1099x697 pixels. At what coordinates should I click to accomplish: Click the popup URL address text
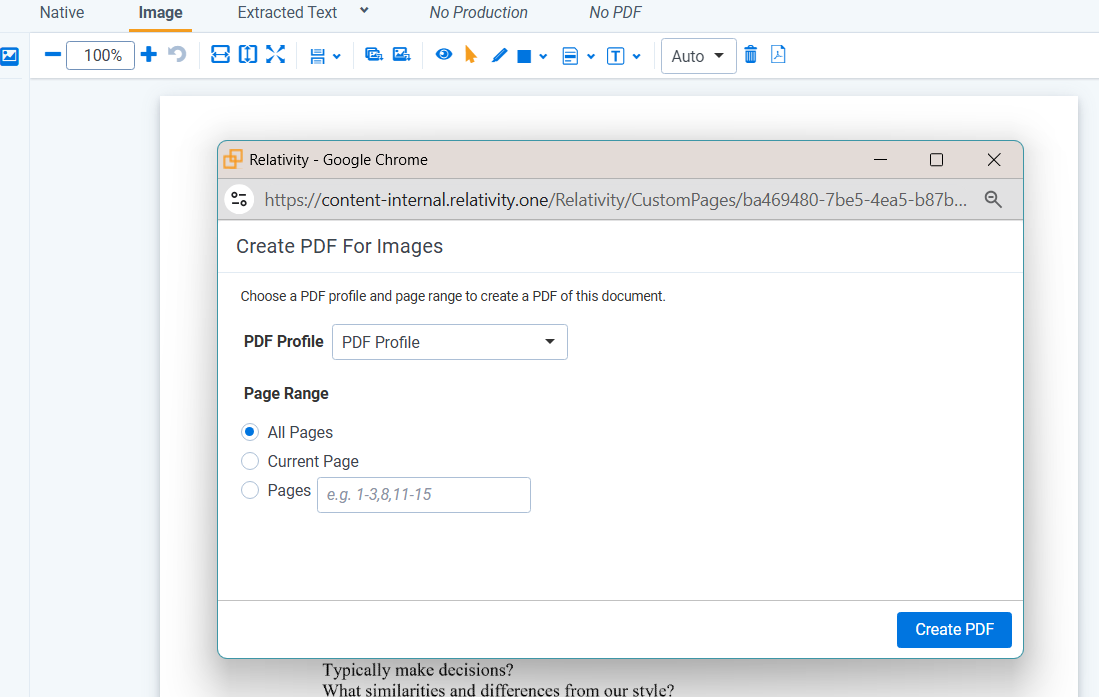click(615, 200)
